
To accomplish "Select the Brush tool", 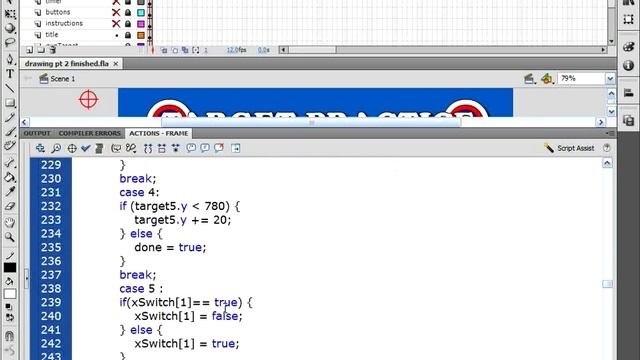I will point(10,131).
